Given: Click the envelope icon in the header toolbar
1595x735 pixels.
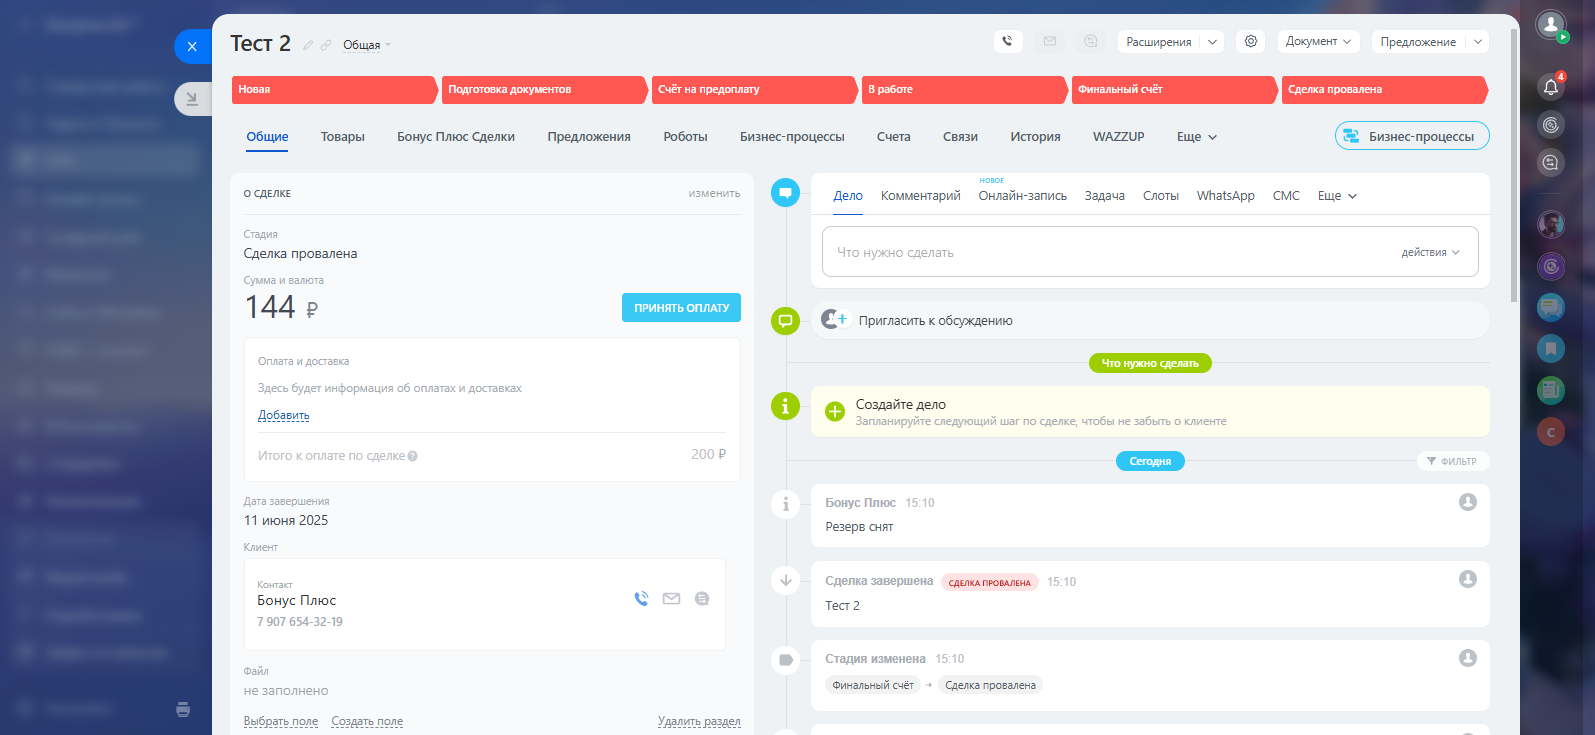Looking at the screenshot, I should click(x=1050, y=41).
